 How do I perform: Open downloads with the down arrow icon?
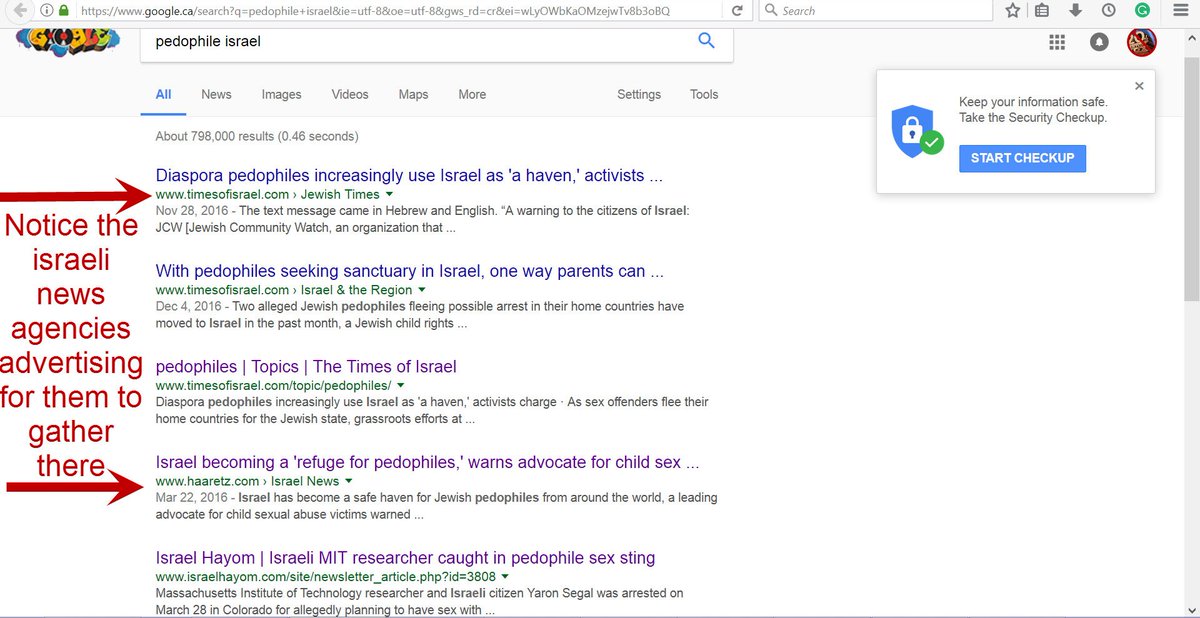click(x=1076, y=11)
